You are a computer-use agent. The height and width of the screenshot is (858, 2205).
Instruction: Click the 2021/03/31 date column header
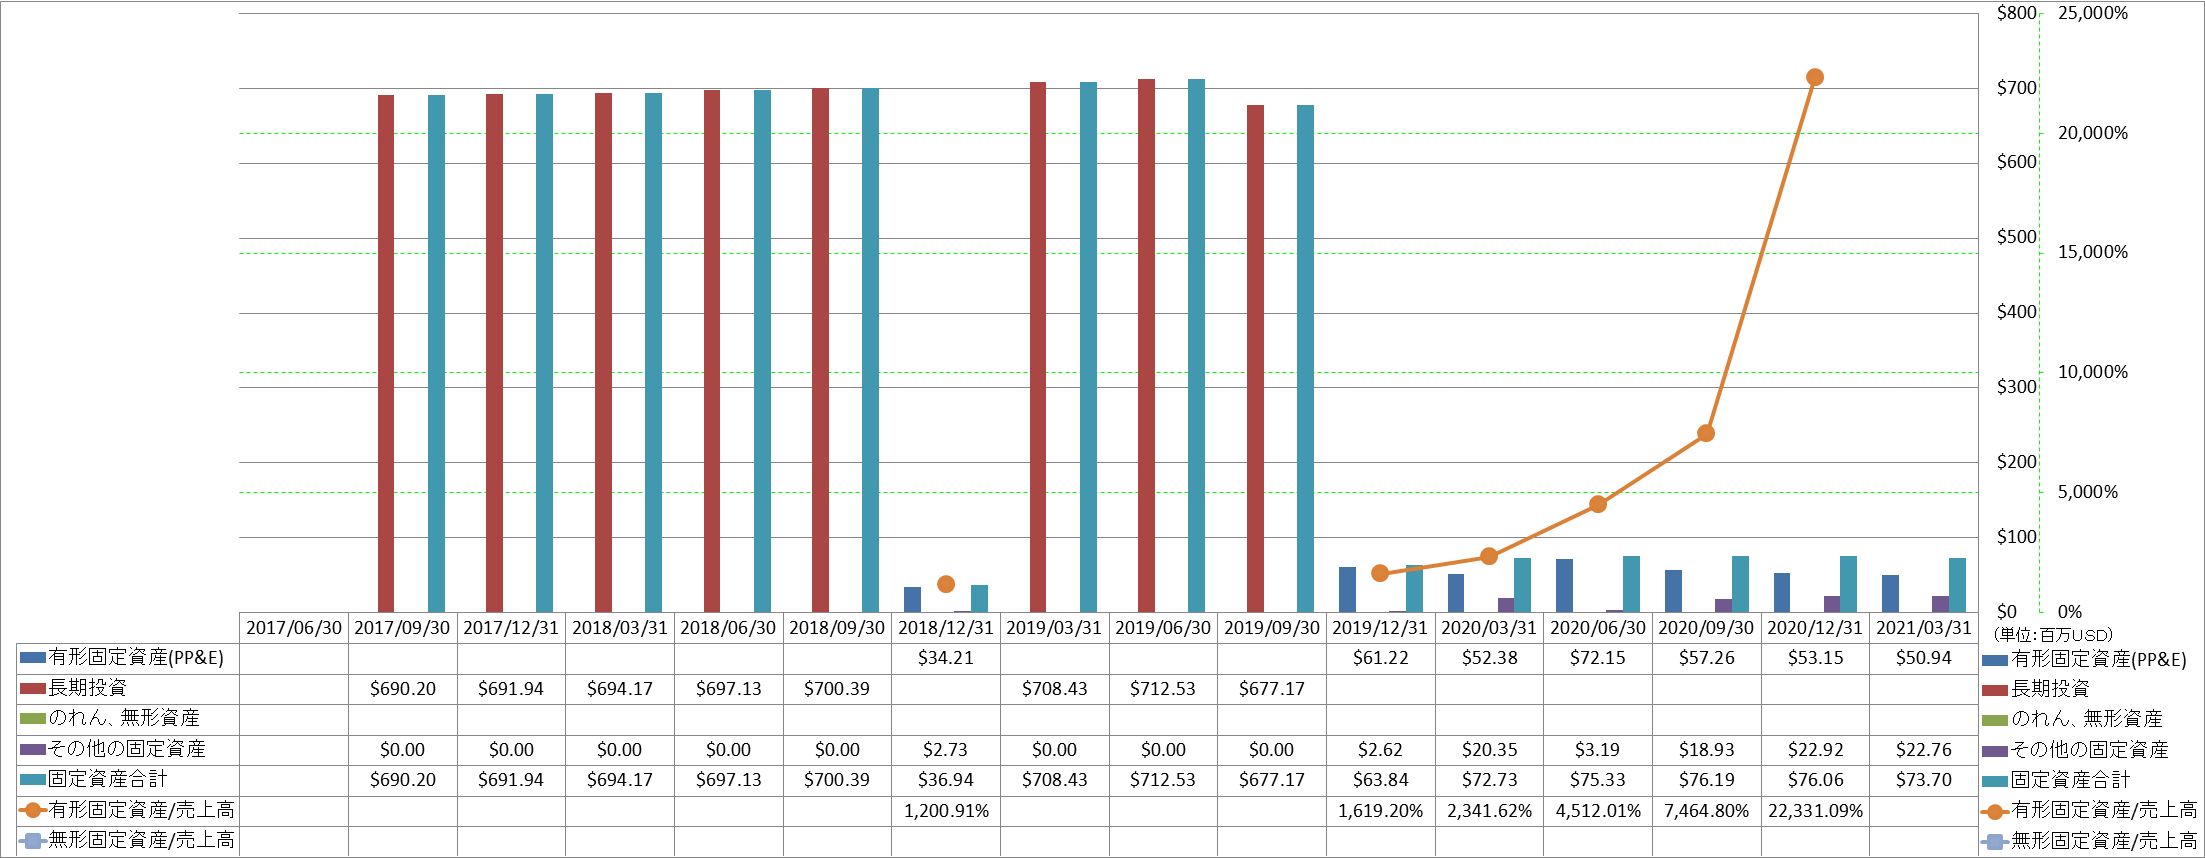(1924, 628)
